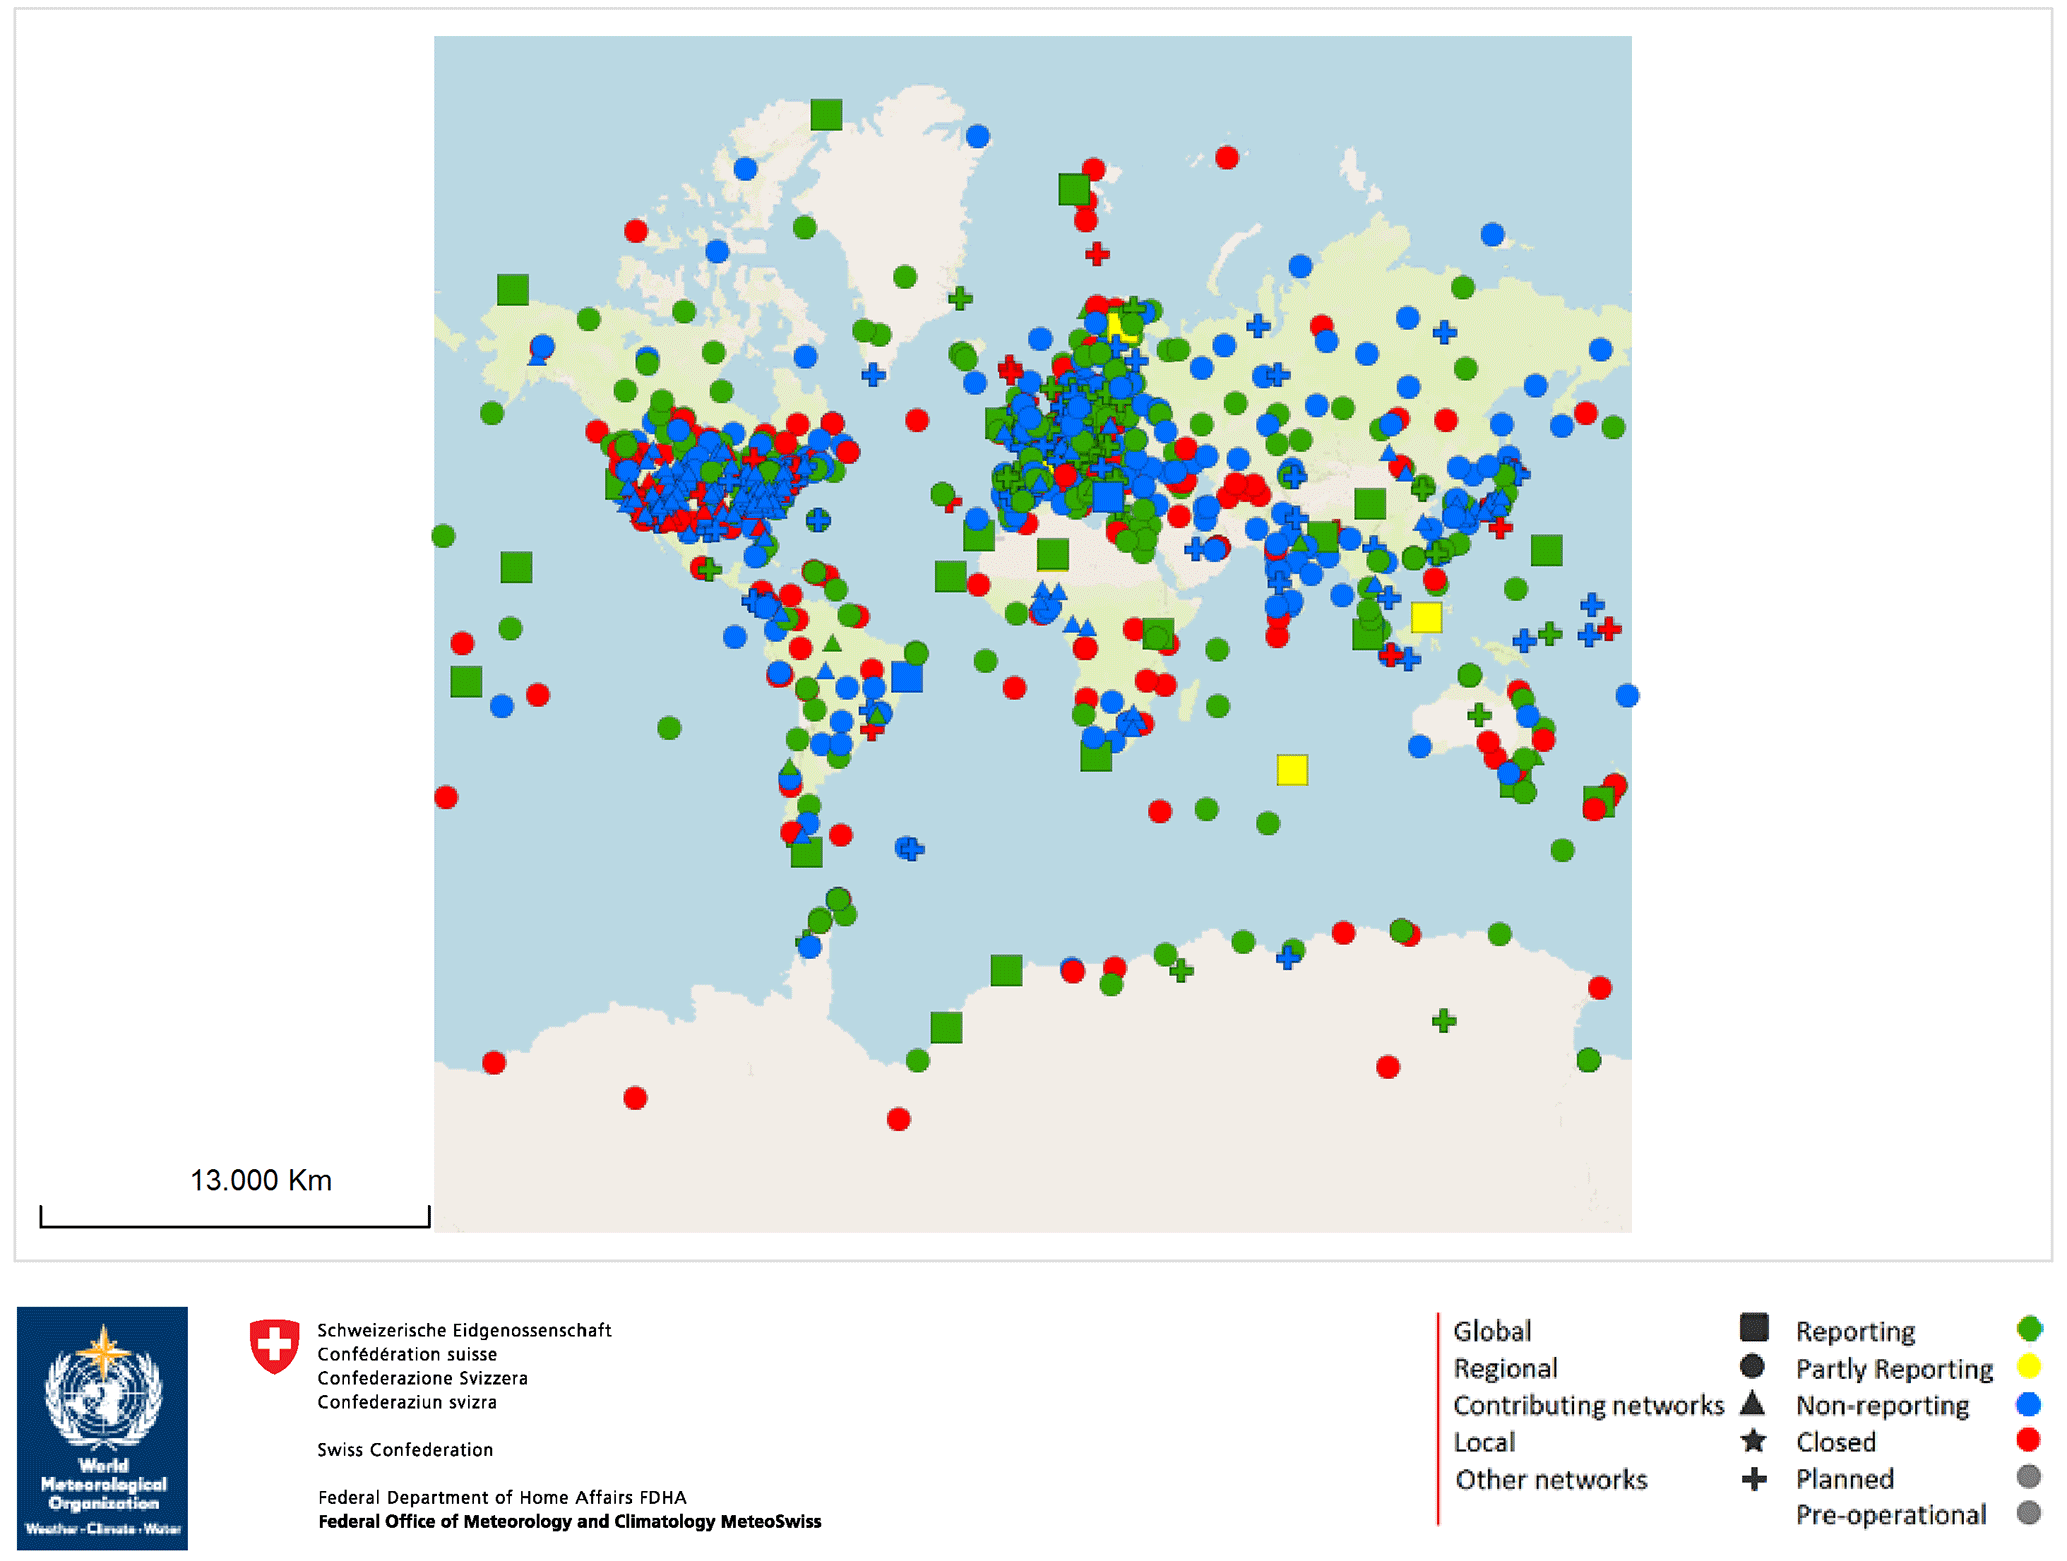Click the Contributing networks triangle legend symbol
The width and height of the screenshot is (2067, 1561).
point(1752,1403)
